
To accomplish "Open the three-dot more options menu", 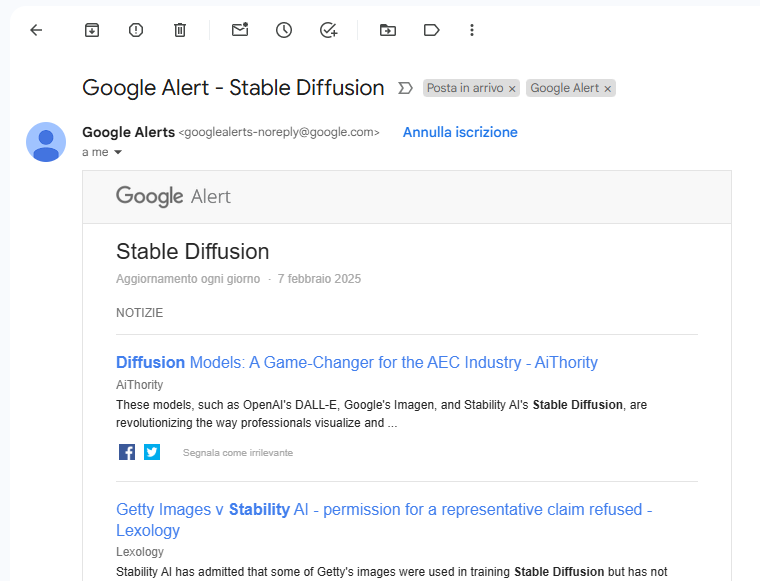I will (472, 30).
